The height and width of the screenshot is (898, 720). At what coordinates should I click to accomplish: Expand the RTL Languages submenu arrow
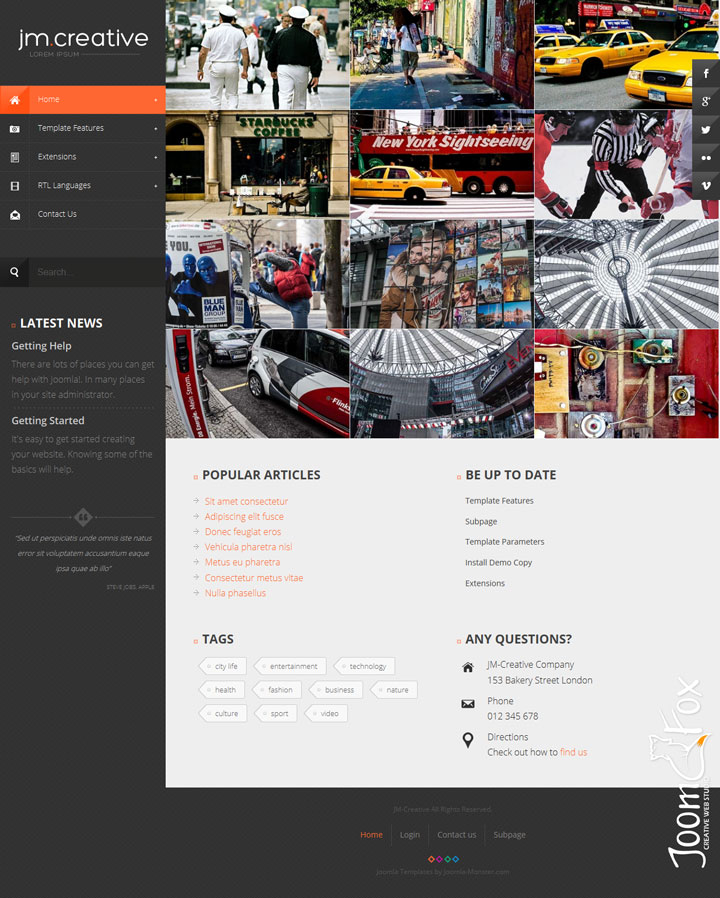coord(156,186)
